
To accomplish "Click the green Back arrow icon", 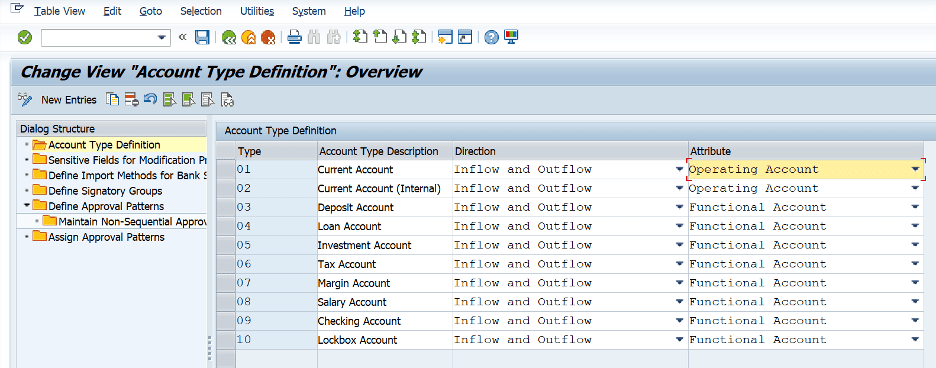I will click(x=228, y=38).
